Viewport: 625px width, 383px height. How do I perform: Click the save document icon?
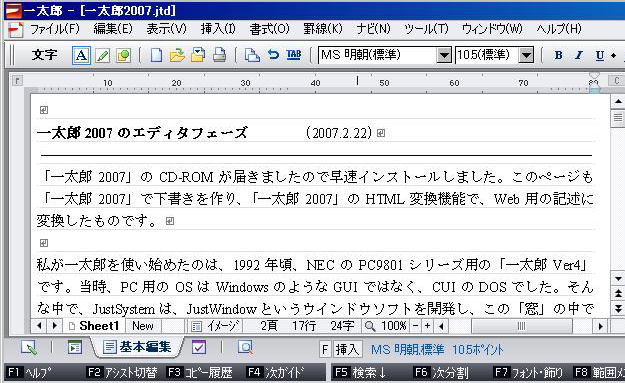(198, 55)
